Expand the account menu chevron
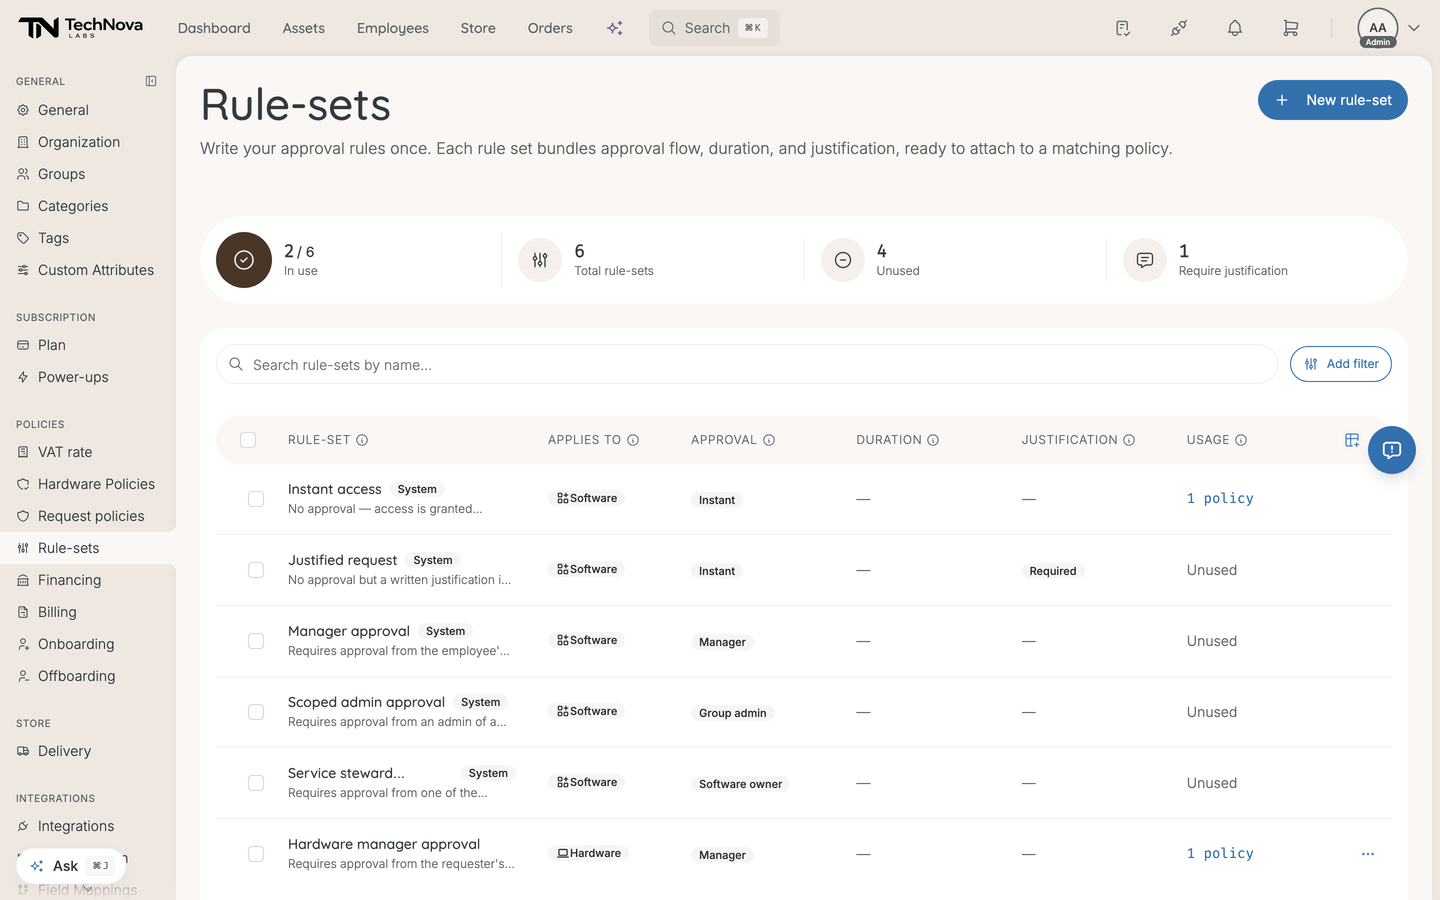This screenshot has width=1440, height=900. (1414, 28)
